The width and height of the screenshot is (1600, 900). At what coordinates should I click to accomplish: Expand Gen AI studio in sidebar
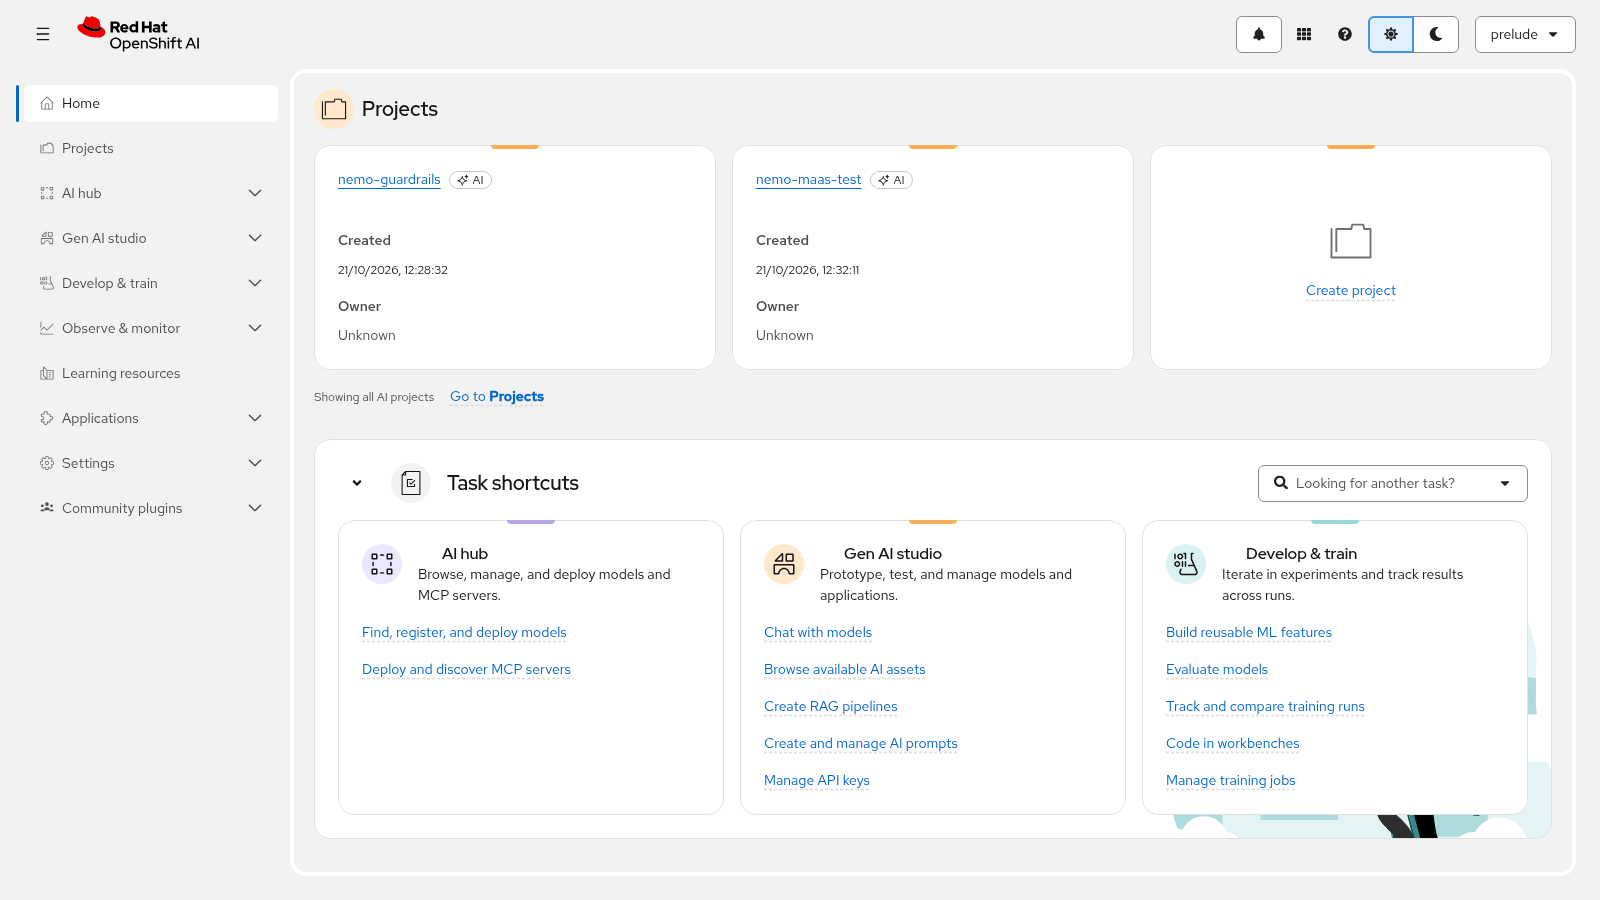pyautogui.click(x=148, y=238)
